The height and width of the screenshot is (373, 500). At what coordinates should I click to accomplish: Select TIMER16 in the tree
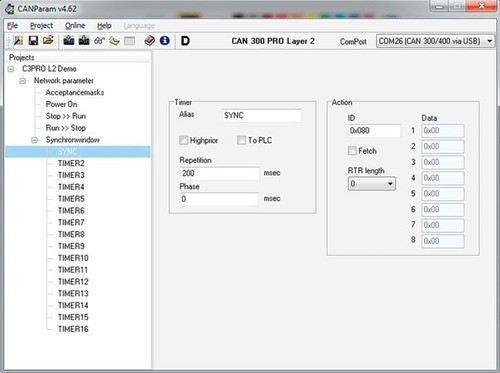pyautogui.click(x=73, y=329)
